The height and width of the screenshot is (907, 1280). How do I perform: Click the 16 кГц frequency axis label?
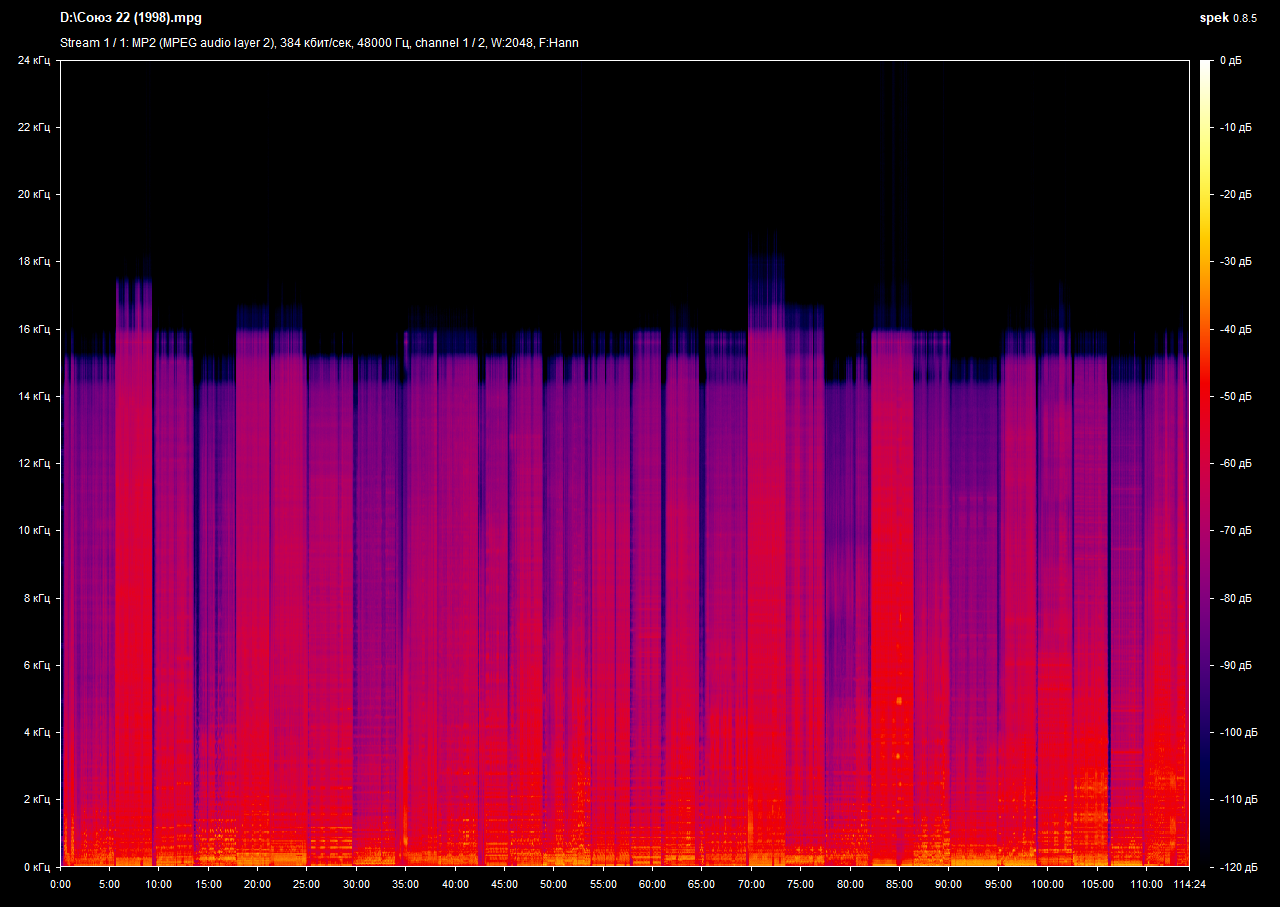pyautogui.click(x=33, y=329)
